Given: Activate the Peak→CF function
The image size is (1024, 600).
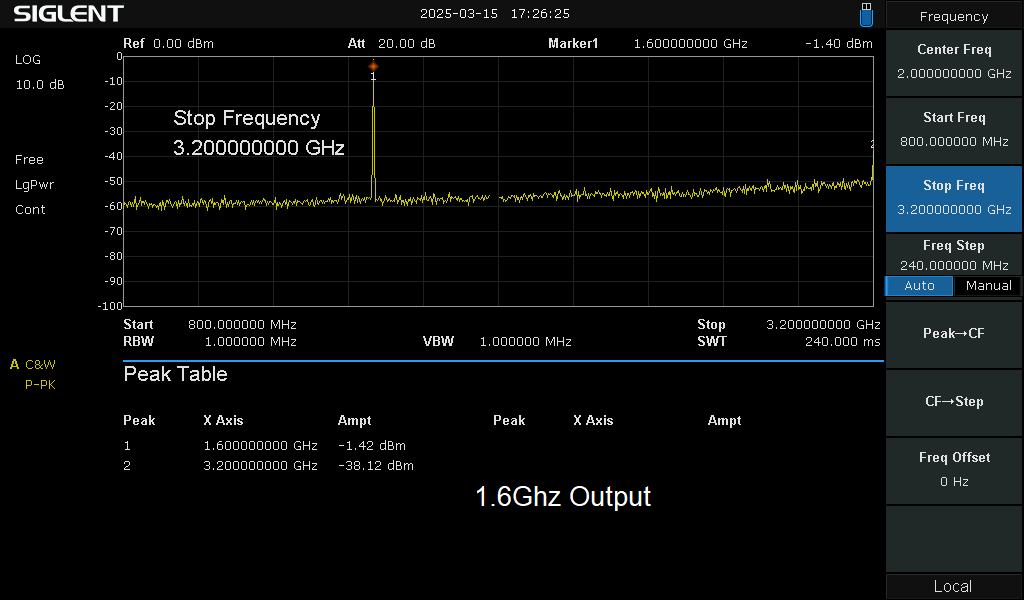Looking at the screenshot, I should point(953,334).
